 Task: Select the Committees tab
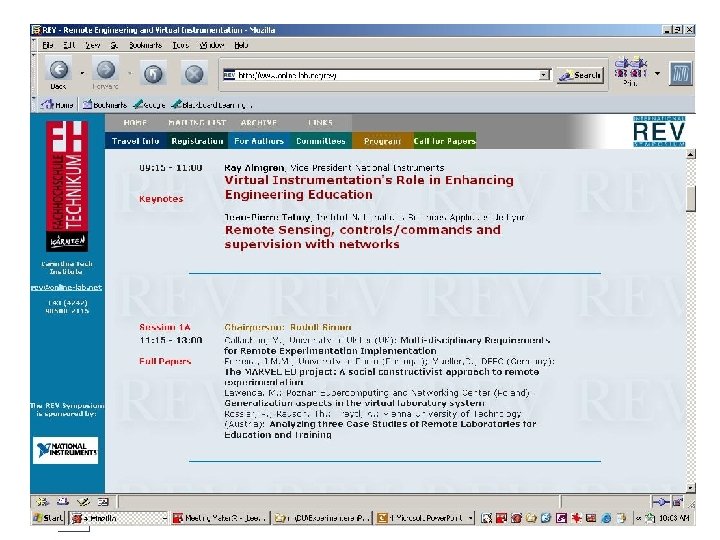[x=321, y=141]
